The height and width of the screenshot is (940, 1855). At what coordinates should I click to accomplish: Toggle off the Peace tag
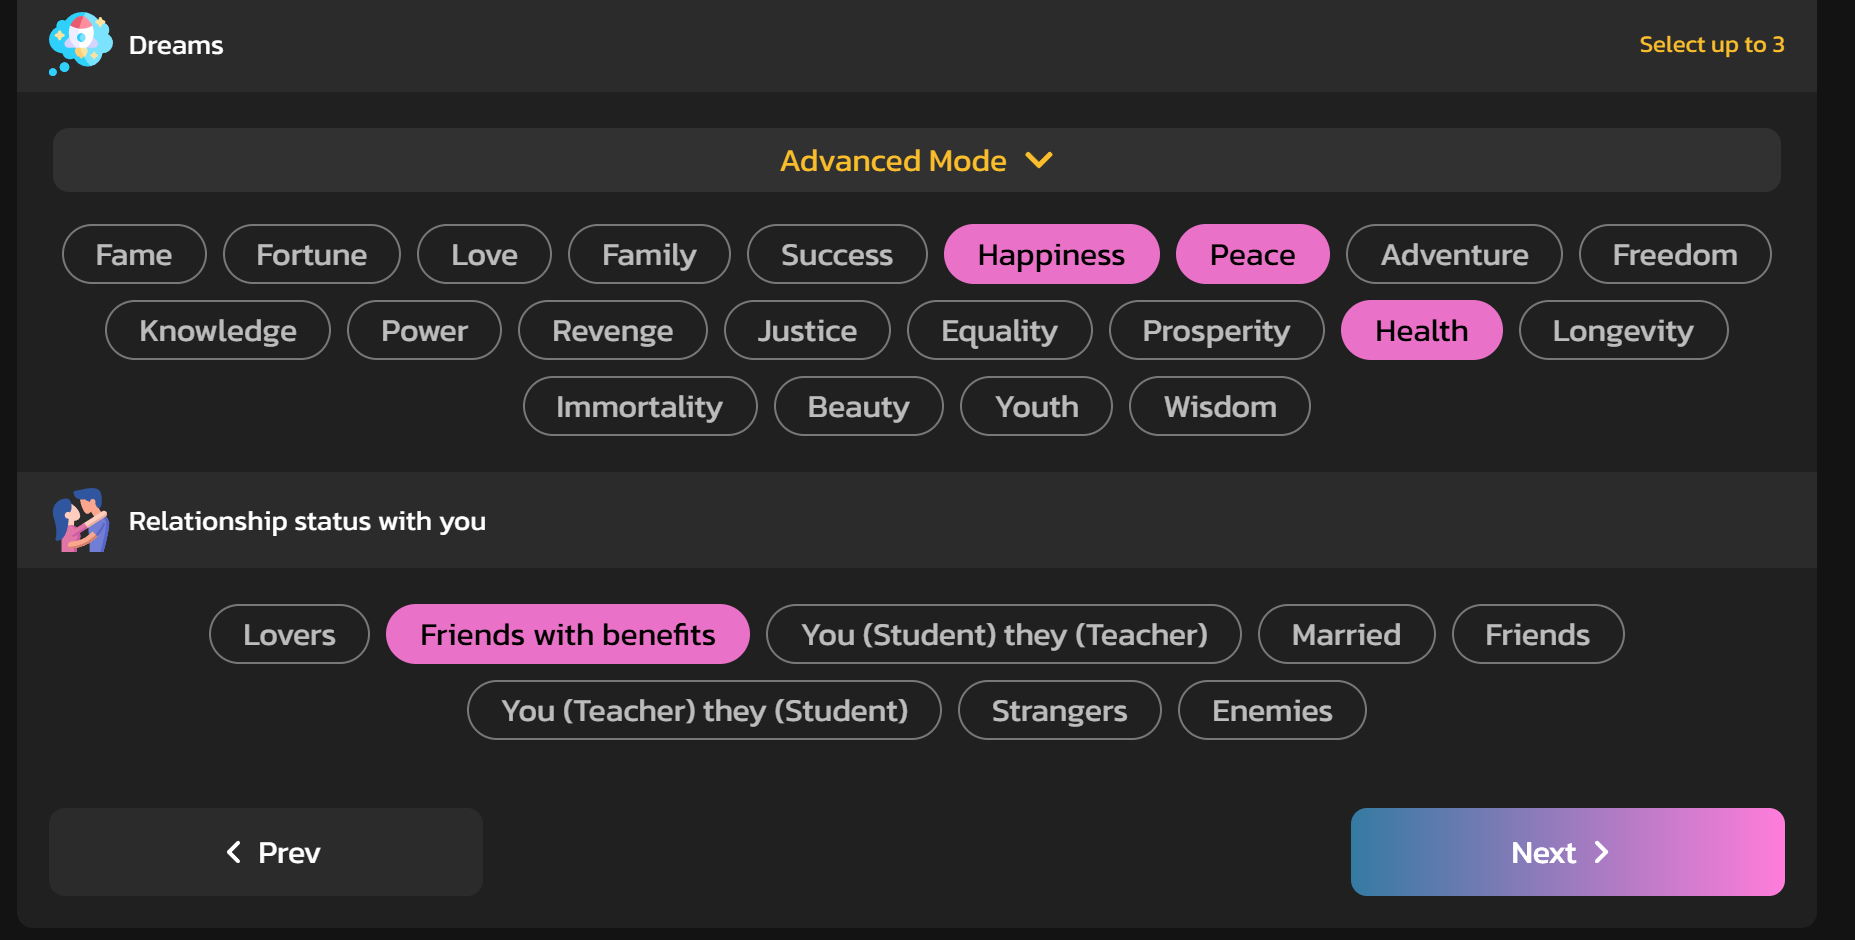pyautogui.click(x=1252, y=254)
